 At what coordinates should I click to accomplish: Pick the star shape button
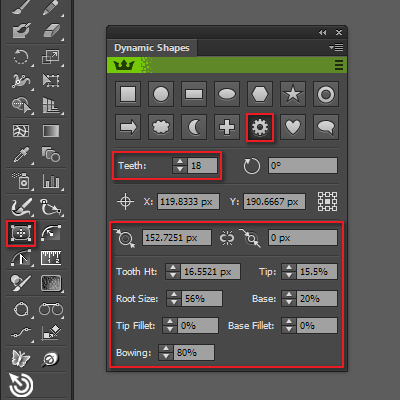(x=293, y=94)
